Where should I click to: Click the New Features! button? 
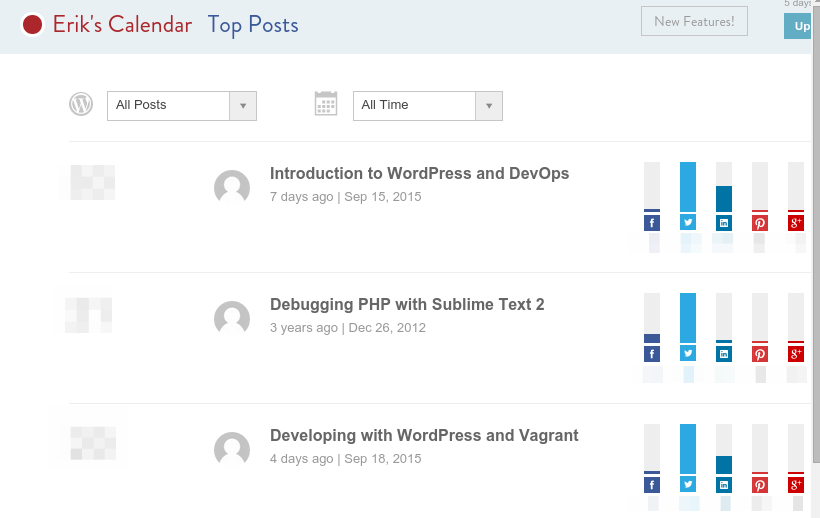click(x=694, y=21)
